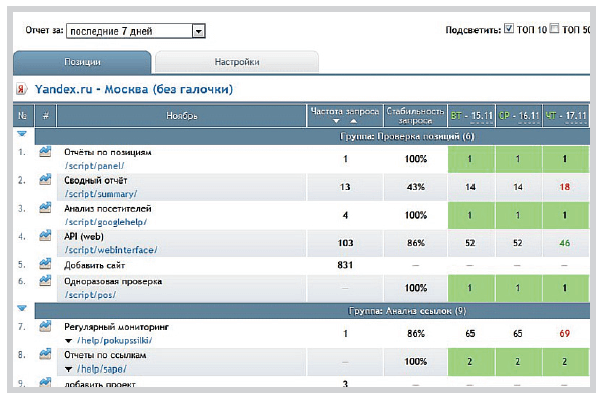Select the Регулярный мониторинг keyword
The width and height of the screenshot is (599, 396).
[116, 327]
